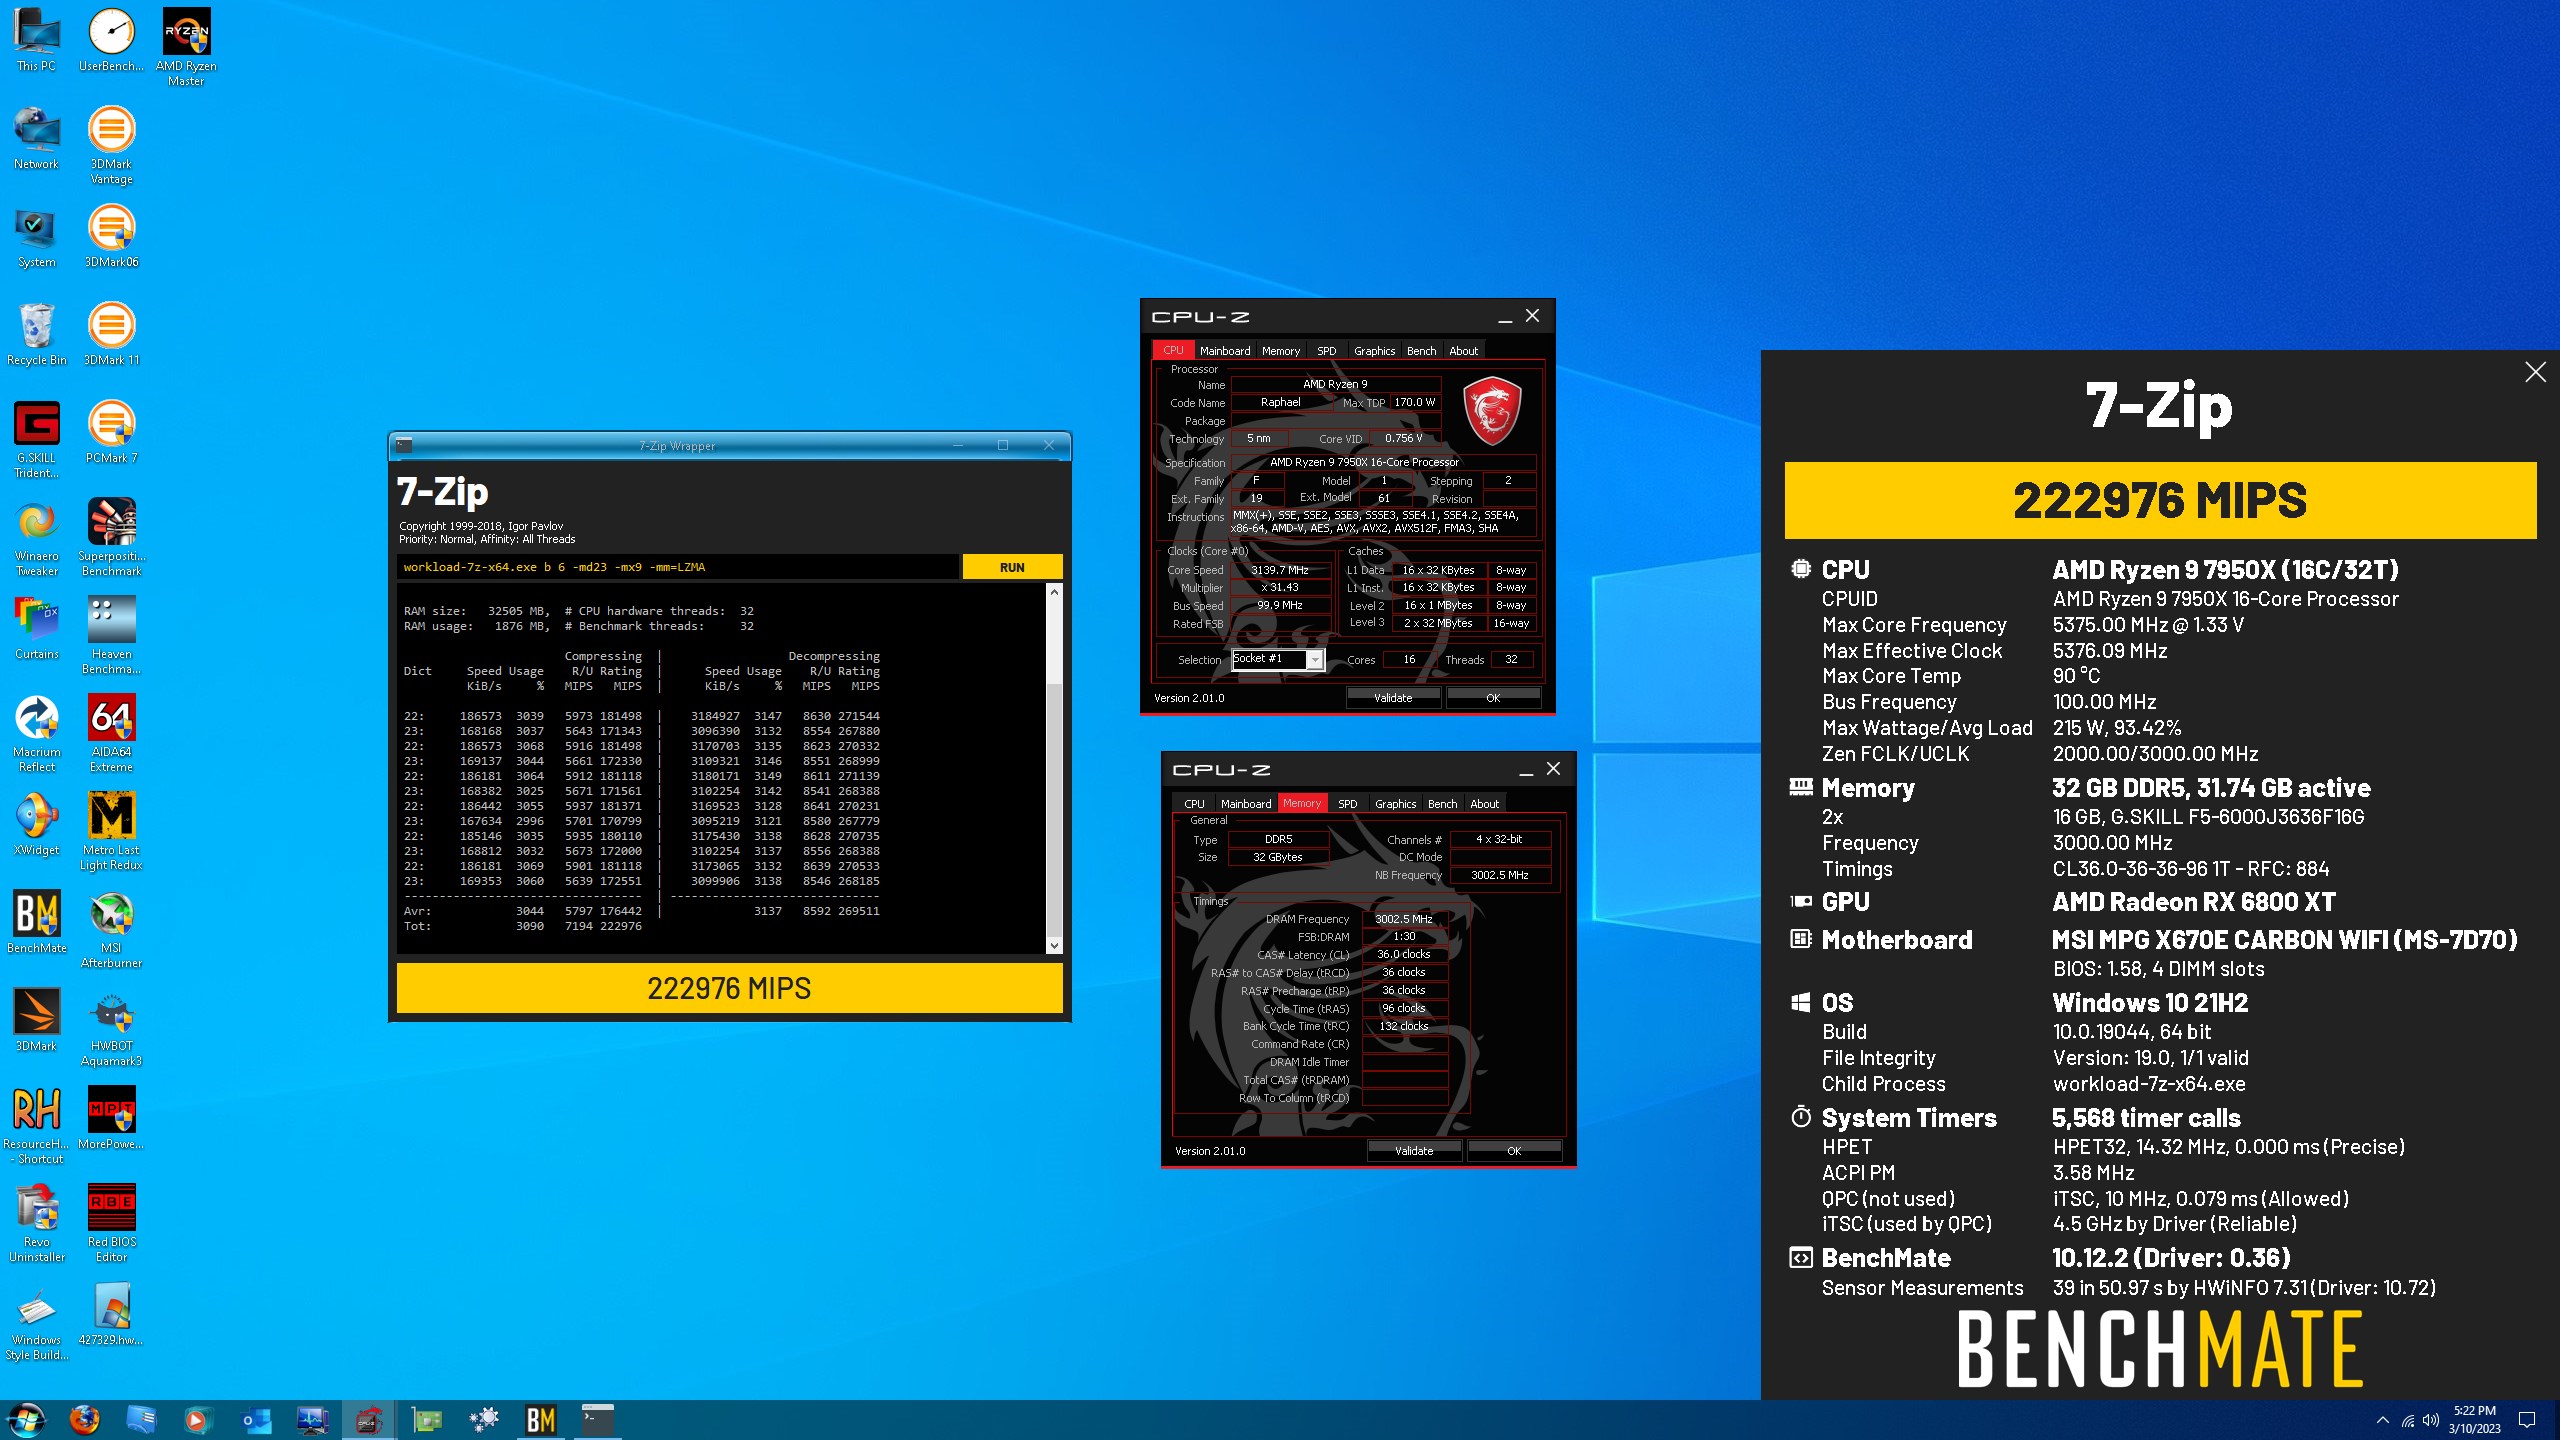This screenshot has height=1440, width=2560.
Task: Click Validate in the bottom CPU-Z window
Action: (1414, 1151)
